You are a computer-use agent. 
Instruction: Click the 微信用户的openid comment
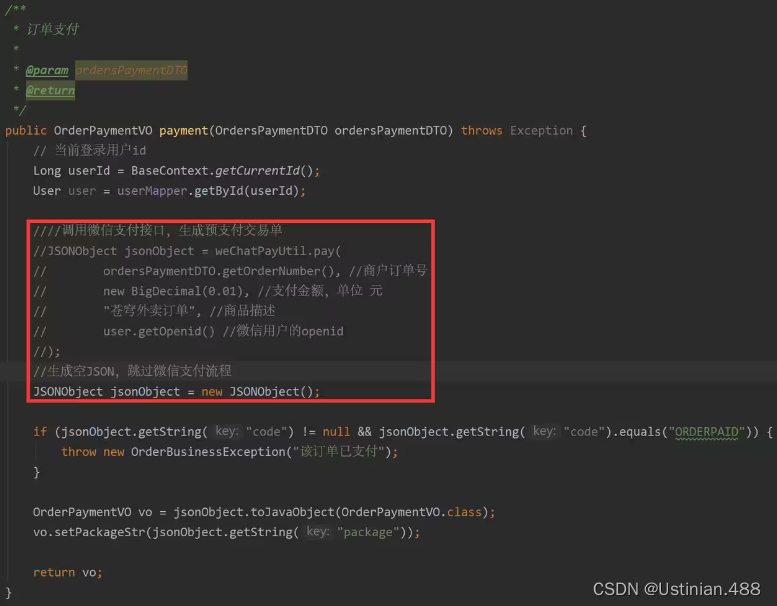(x=283, y=331)
